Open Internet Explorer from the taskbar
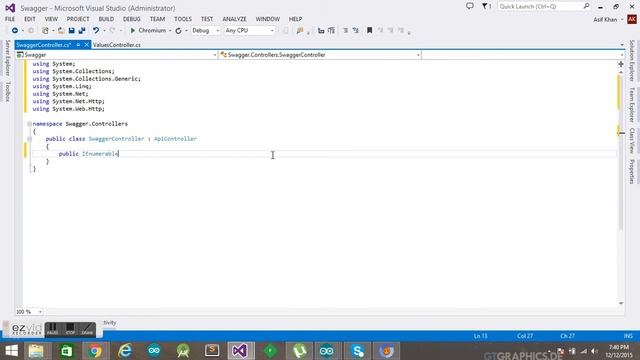This screenshot has width=640, height=360. (x=124, y=351)
